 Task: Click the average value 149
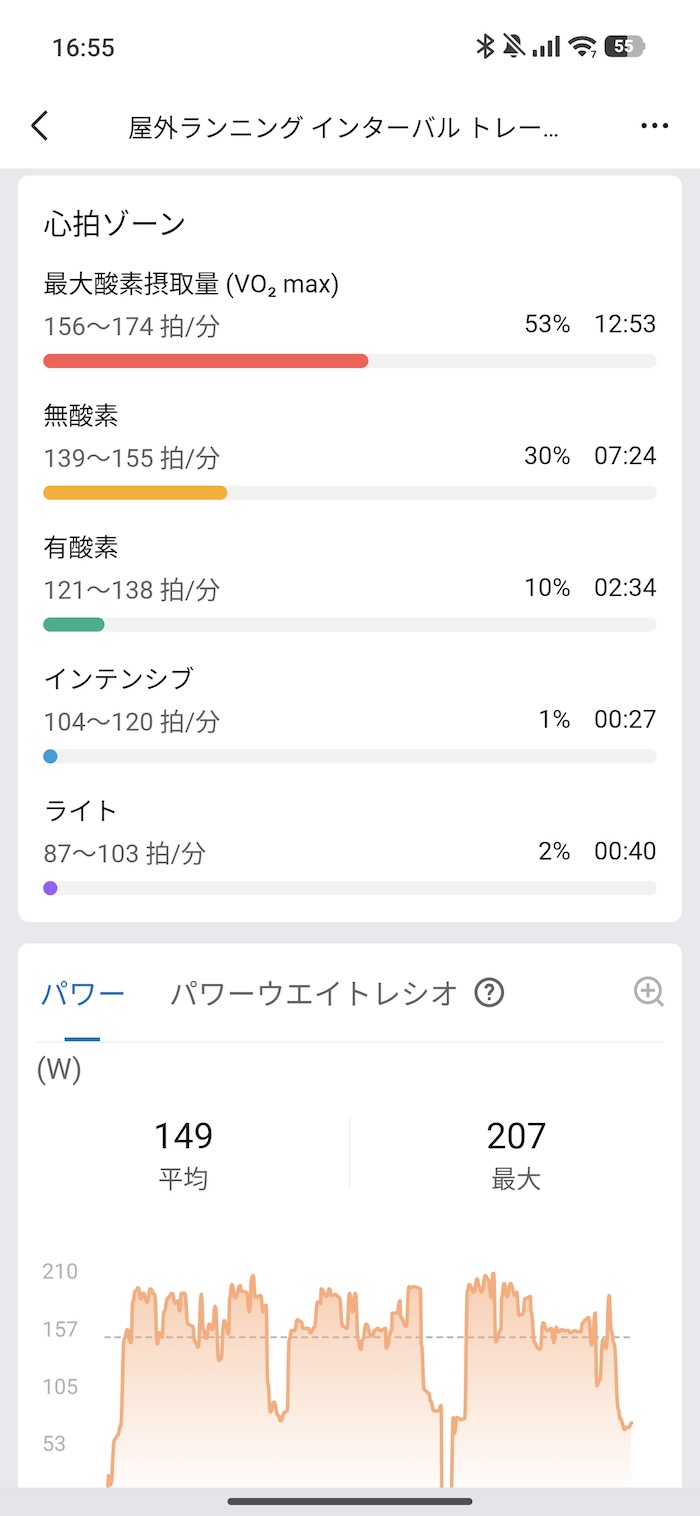click(x=184, y=1135)
